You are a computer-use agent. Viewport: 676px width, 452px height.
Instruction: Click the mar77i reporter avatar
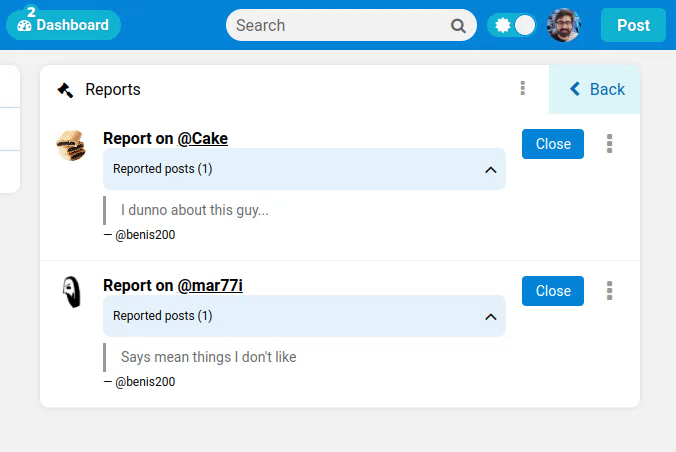pyautogui.click(x=71, y=292)
